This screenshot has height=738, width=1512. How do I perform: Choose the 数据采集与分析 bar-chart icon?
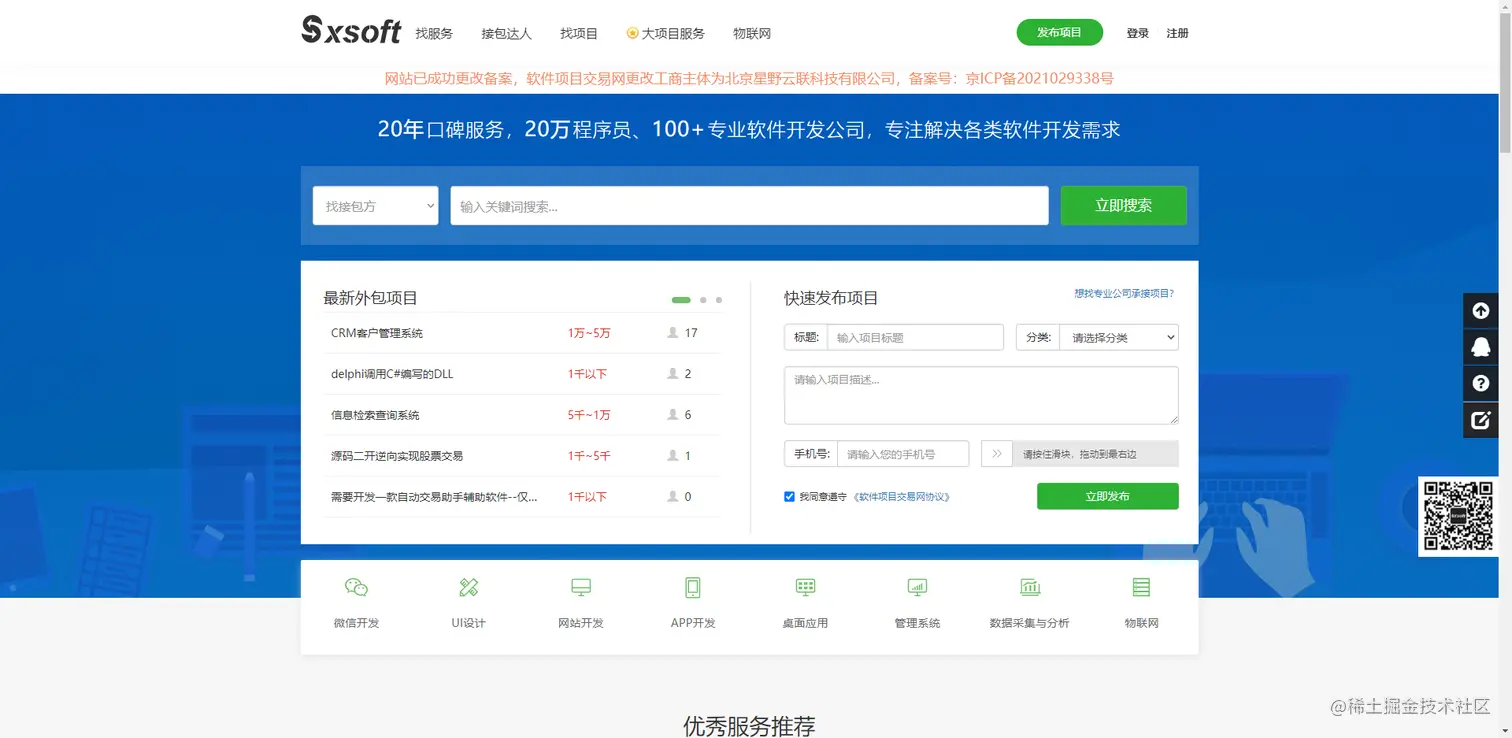point(1030,587)
